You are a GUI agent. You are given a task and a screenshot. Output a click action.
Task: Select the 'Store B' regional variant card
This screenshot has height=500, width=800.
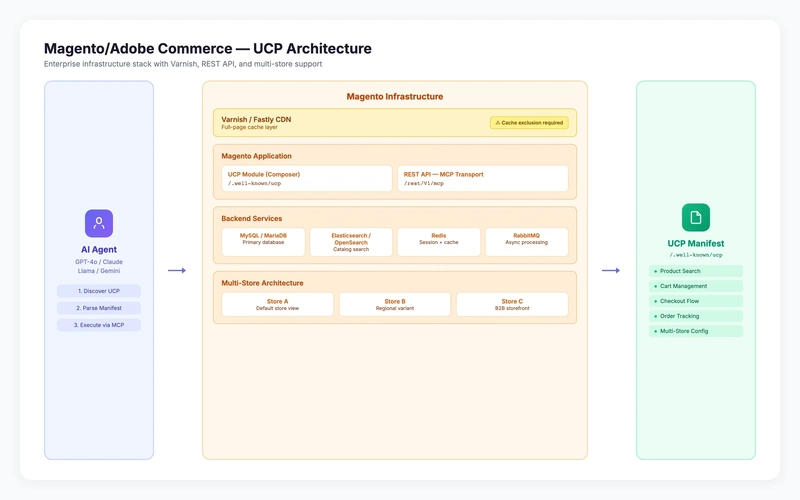point(395,305)
